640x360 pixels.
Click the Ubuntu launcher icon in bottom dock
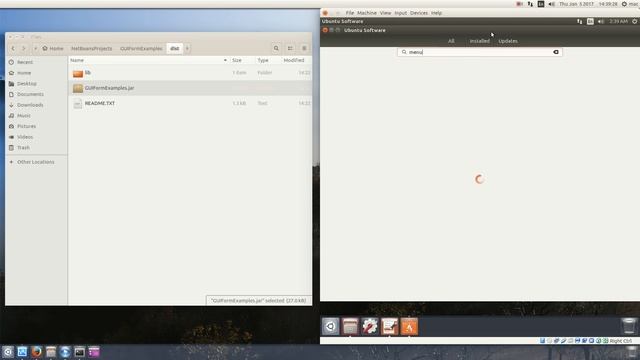tap(8, 351)
